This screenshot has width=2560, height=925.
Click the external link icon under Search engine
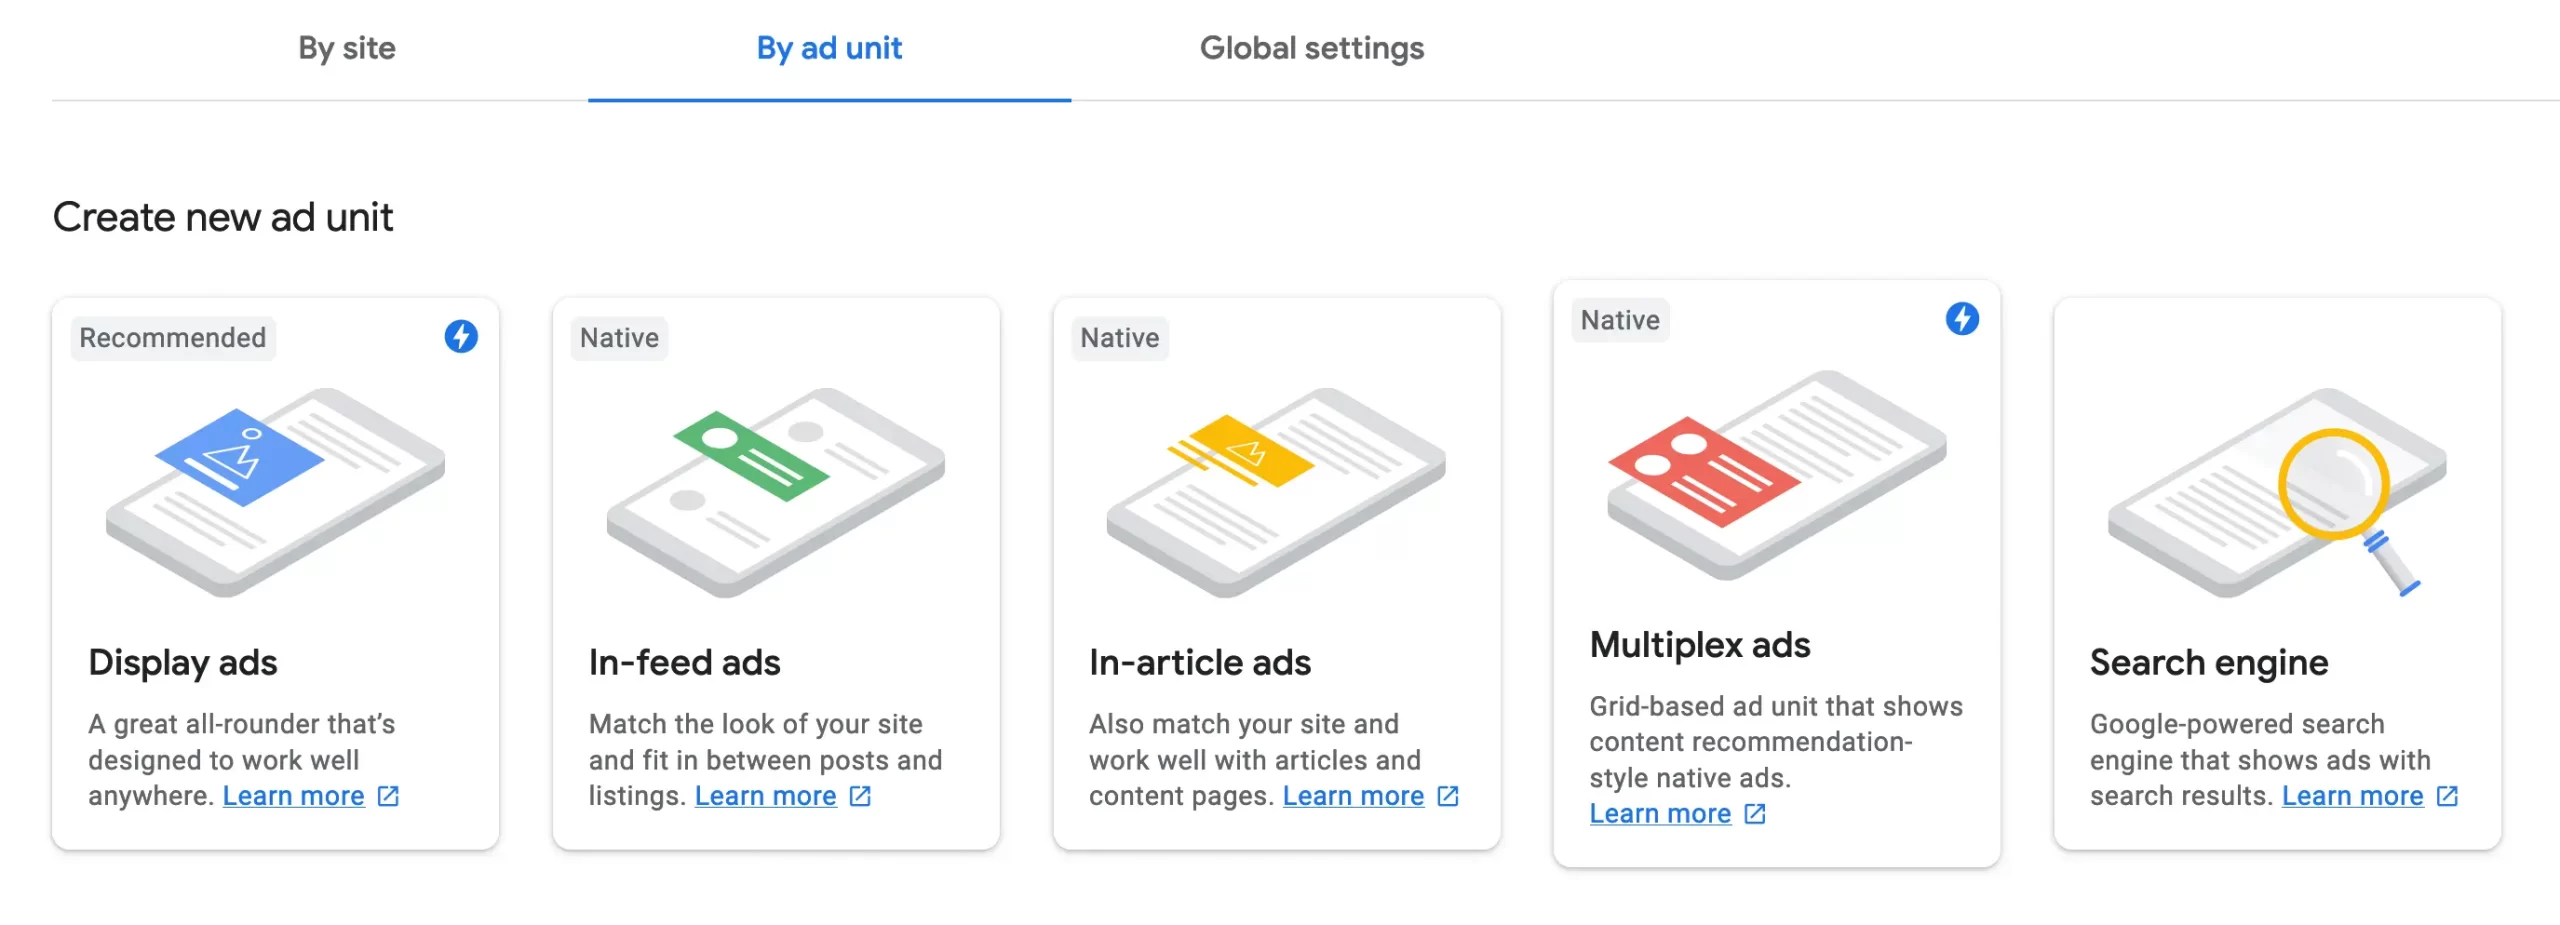(2447, 796)
